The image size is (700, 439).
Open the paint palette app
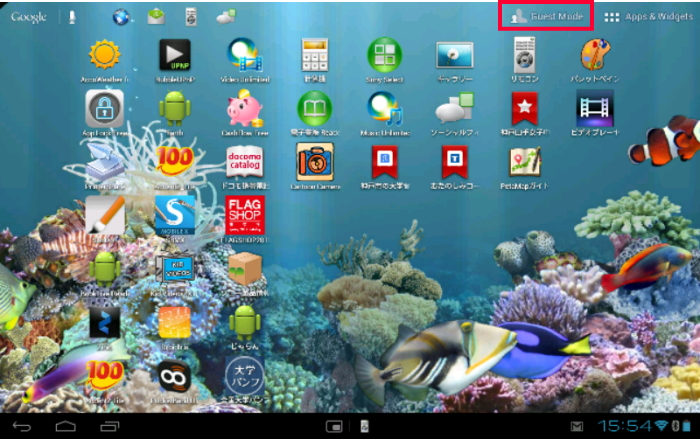click(596, 55)
